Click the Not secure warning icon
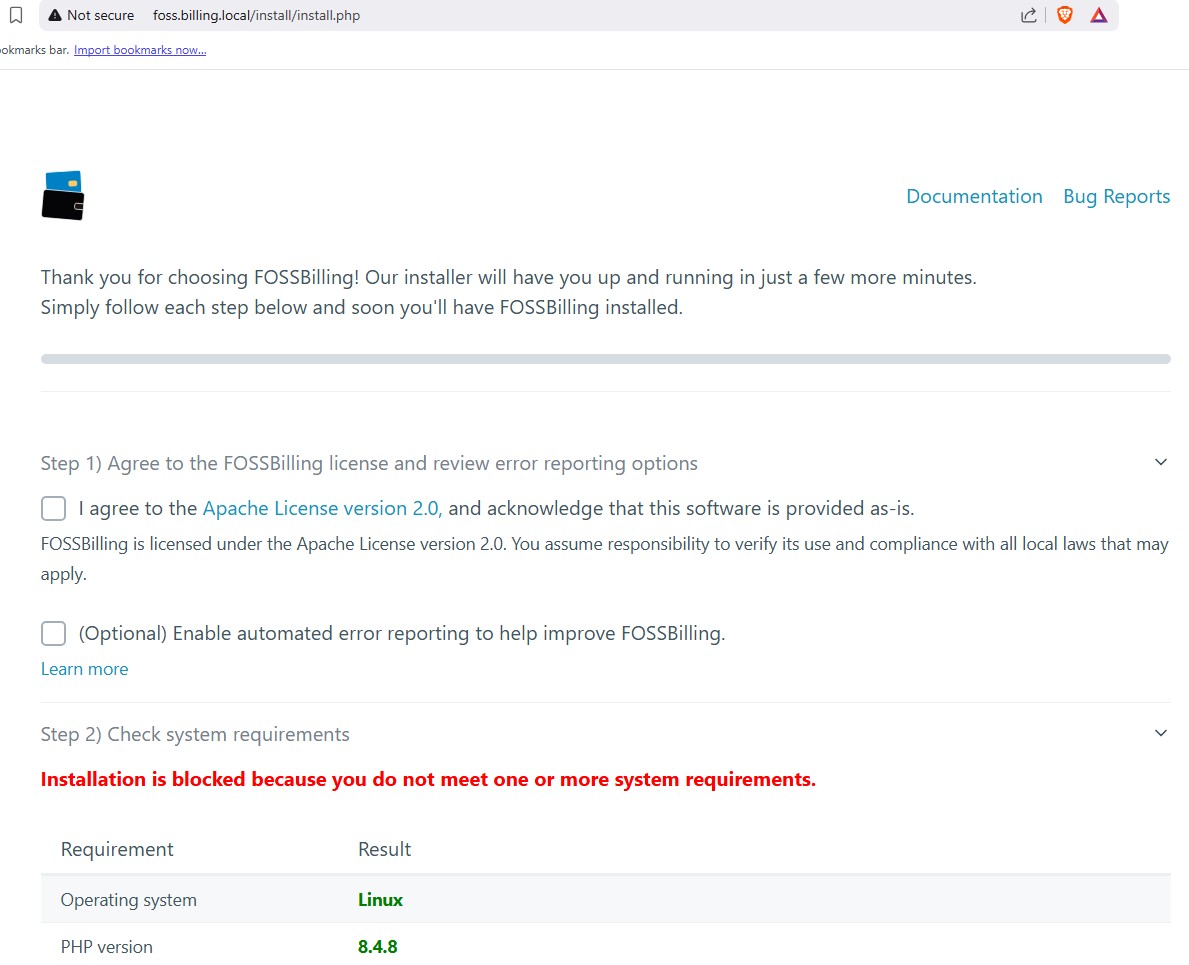This screenshot has height=965, width=1189. tap(55, 15)
